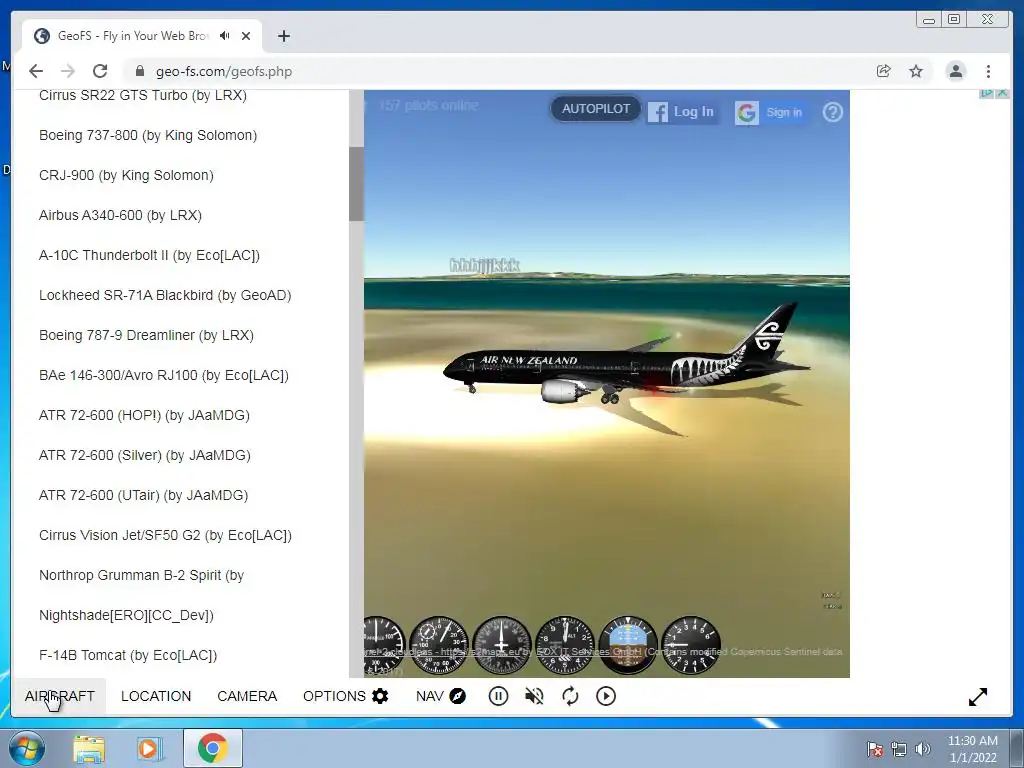Viewport: 1024px width, 768px height.
Task: Click the GeoFS browser tab title
Action: click(133, 36)
